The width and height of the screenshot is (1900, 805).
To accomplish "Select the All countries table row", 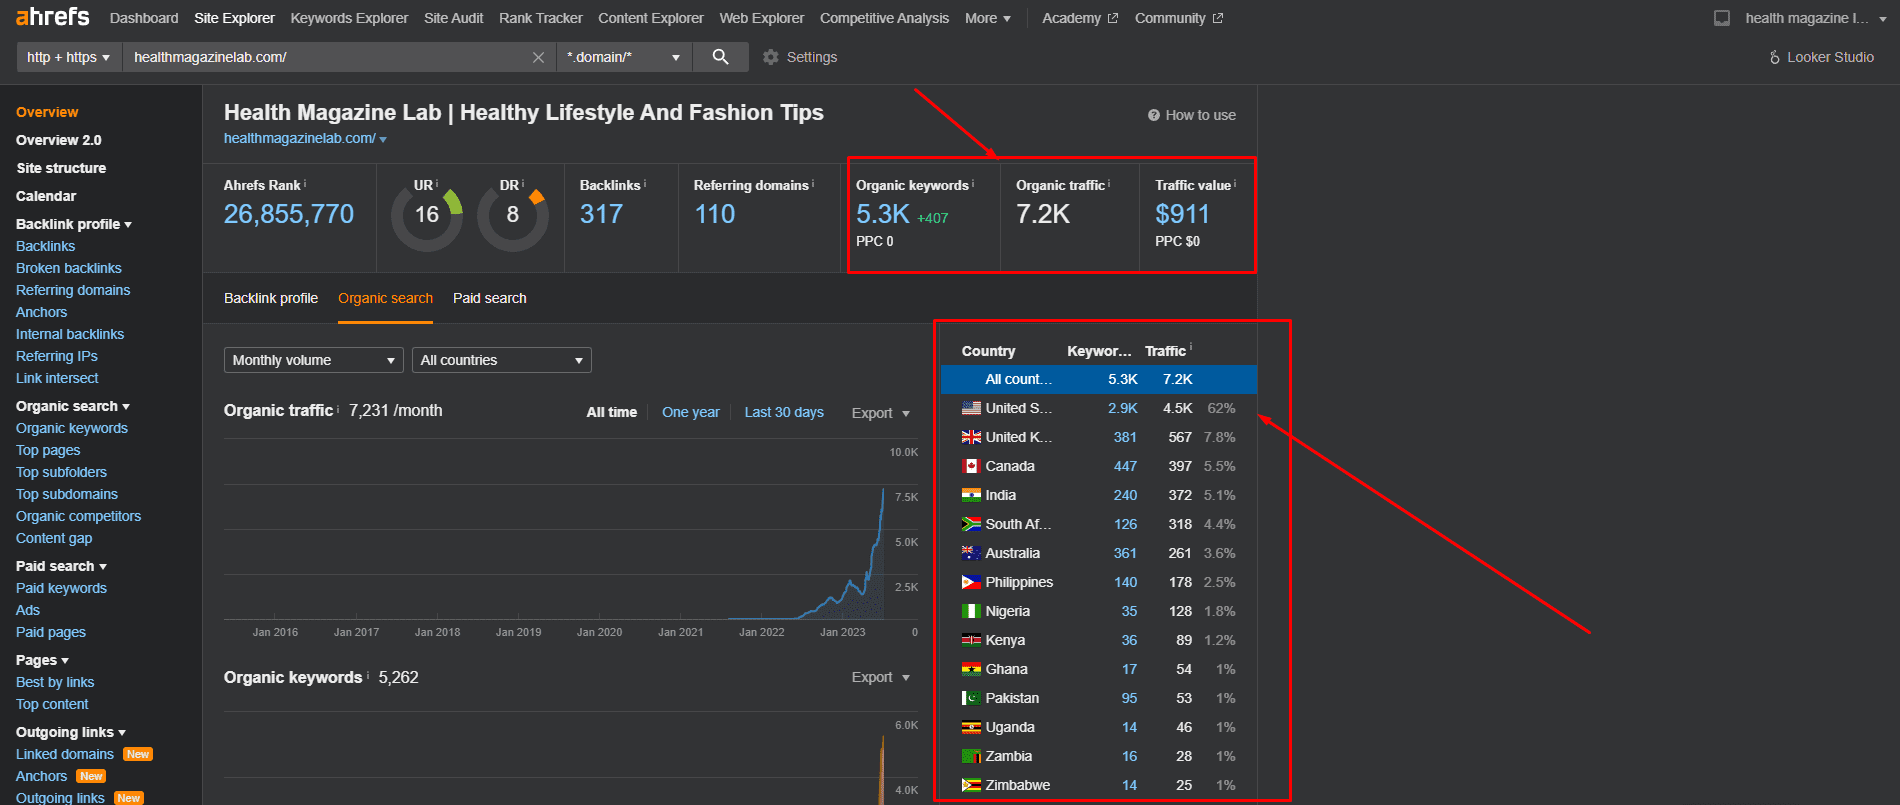I will point(1099,379).
